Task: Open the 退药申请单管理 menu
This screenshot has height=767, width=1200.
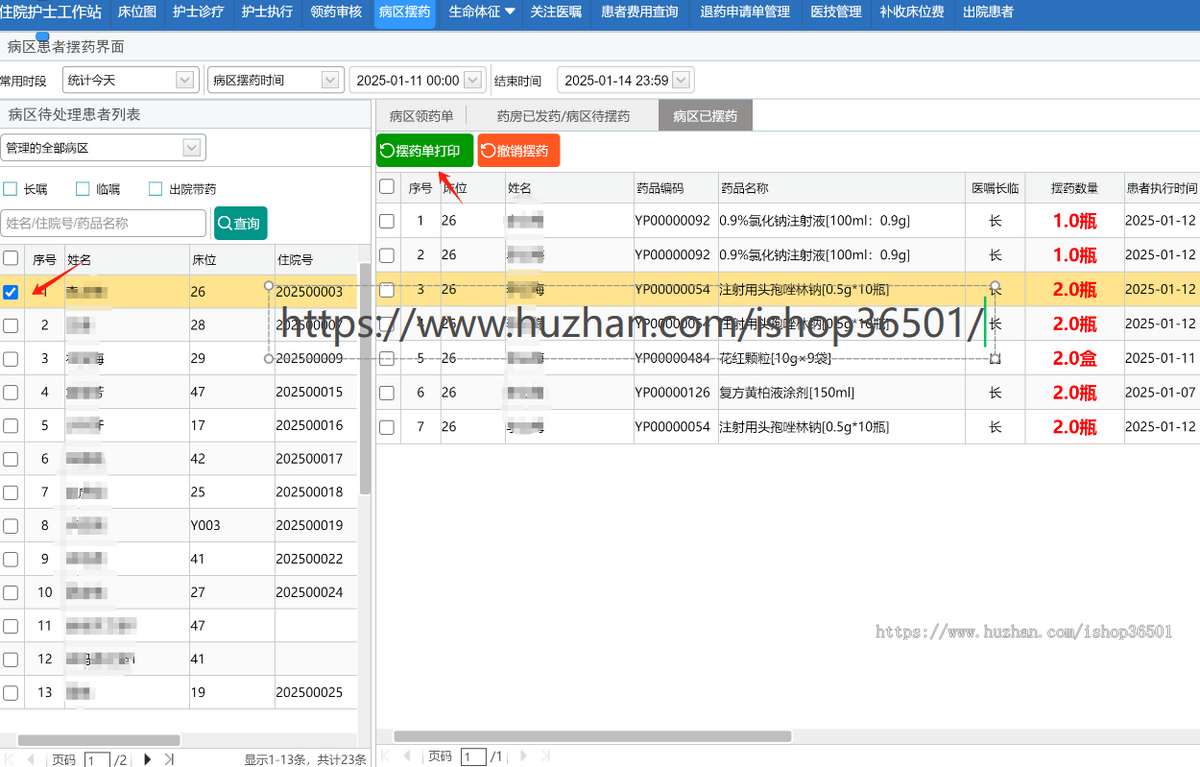Action: pos(745,12)
